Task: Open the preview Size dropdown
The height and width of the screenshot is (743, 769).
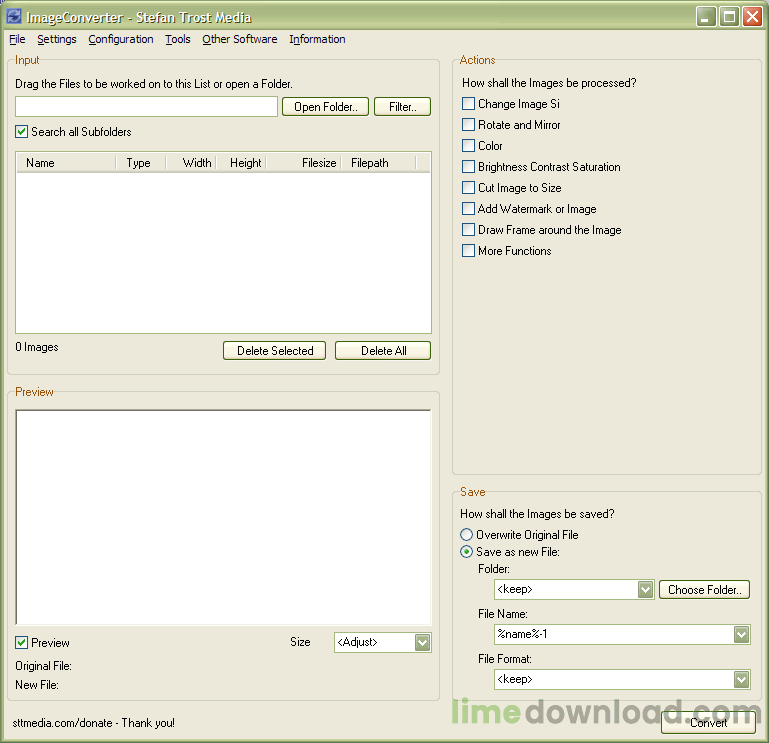Action: click(422, 642)
